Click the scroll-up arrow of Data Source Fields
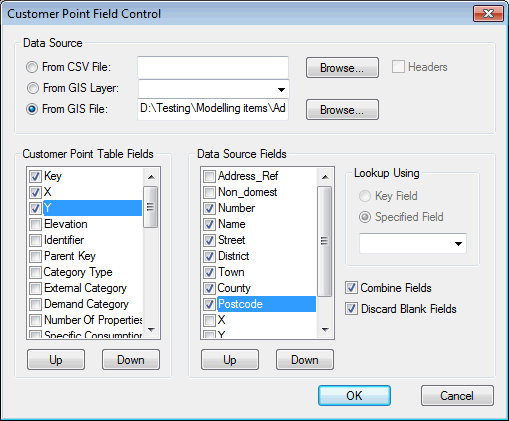Screen dimensions: 509x421 pyautogui.click(x=325, y=177)
